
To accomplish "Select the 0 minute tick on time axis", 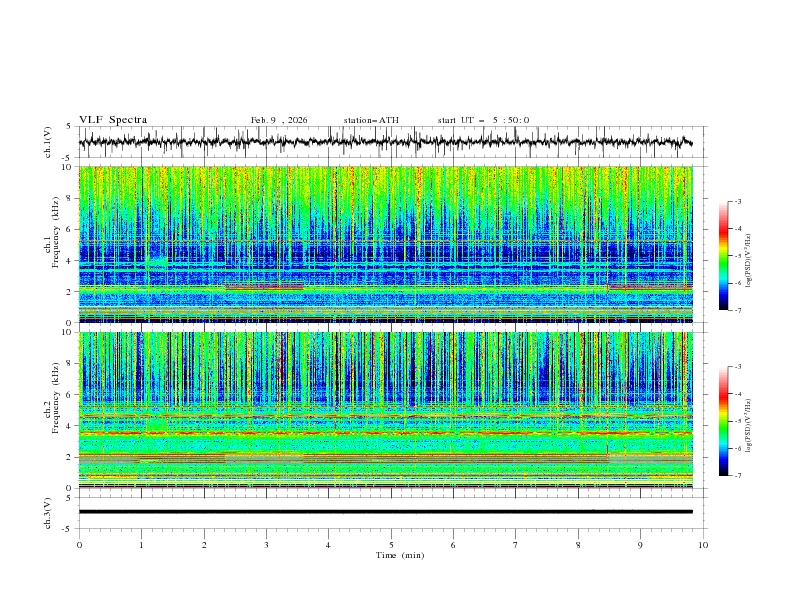I will (x=79, y=544).
